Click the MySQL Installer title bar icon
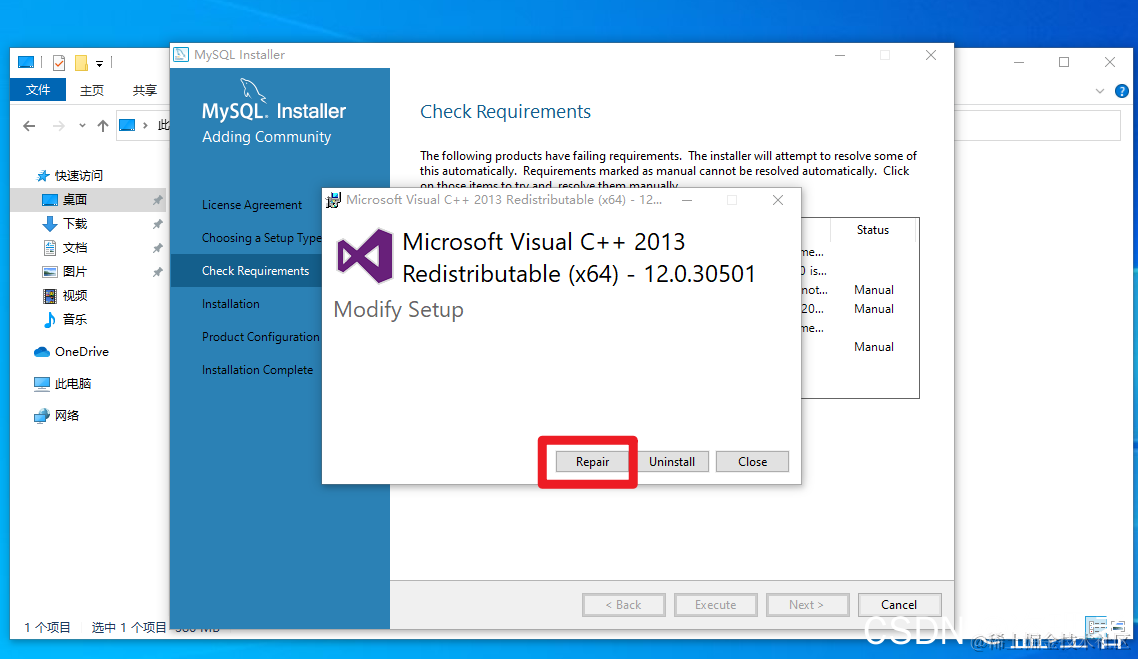The height and width of the screenshot is (659, 1138). (x=181, y=54)
